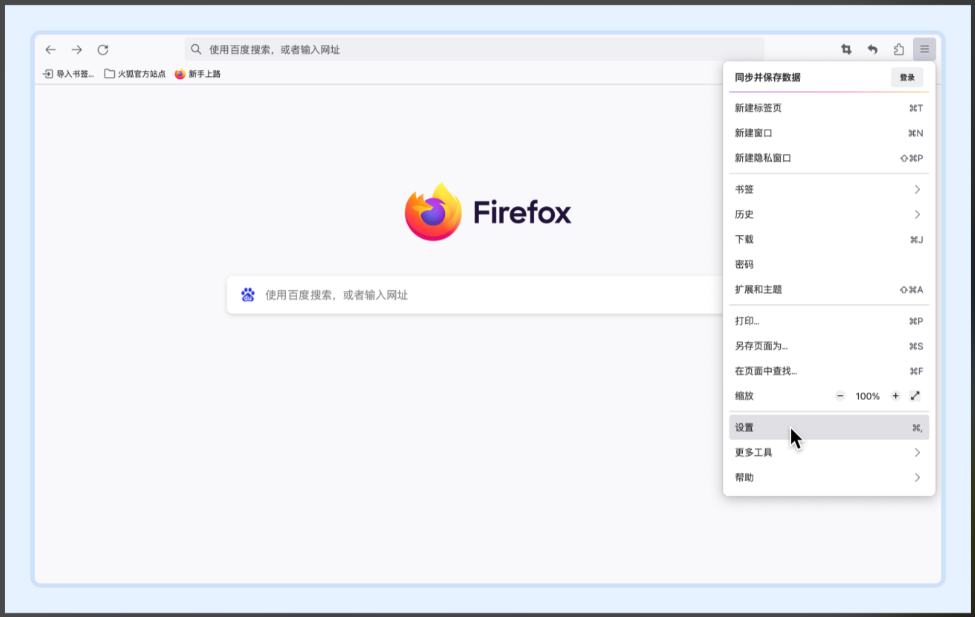Click 同步并保存数据 header in menu

click(767, 77)
